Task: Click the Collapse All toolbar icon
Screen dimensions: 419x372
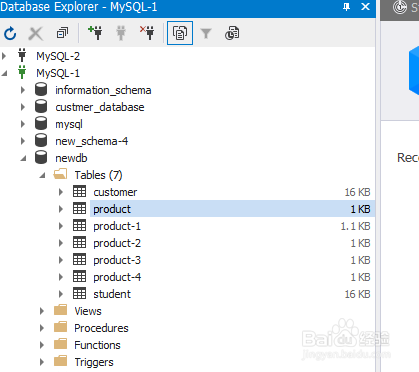Action: click(x=62, y=33)
